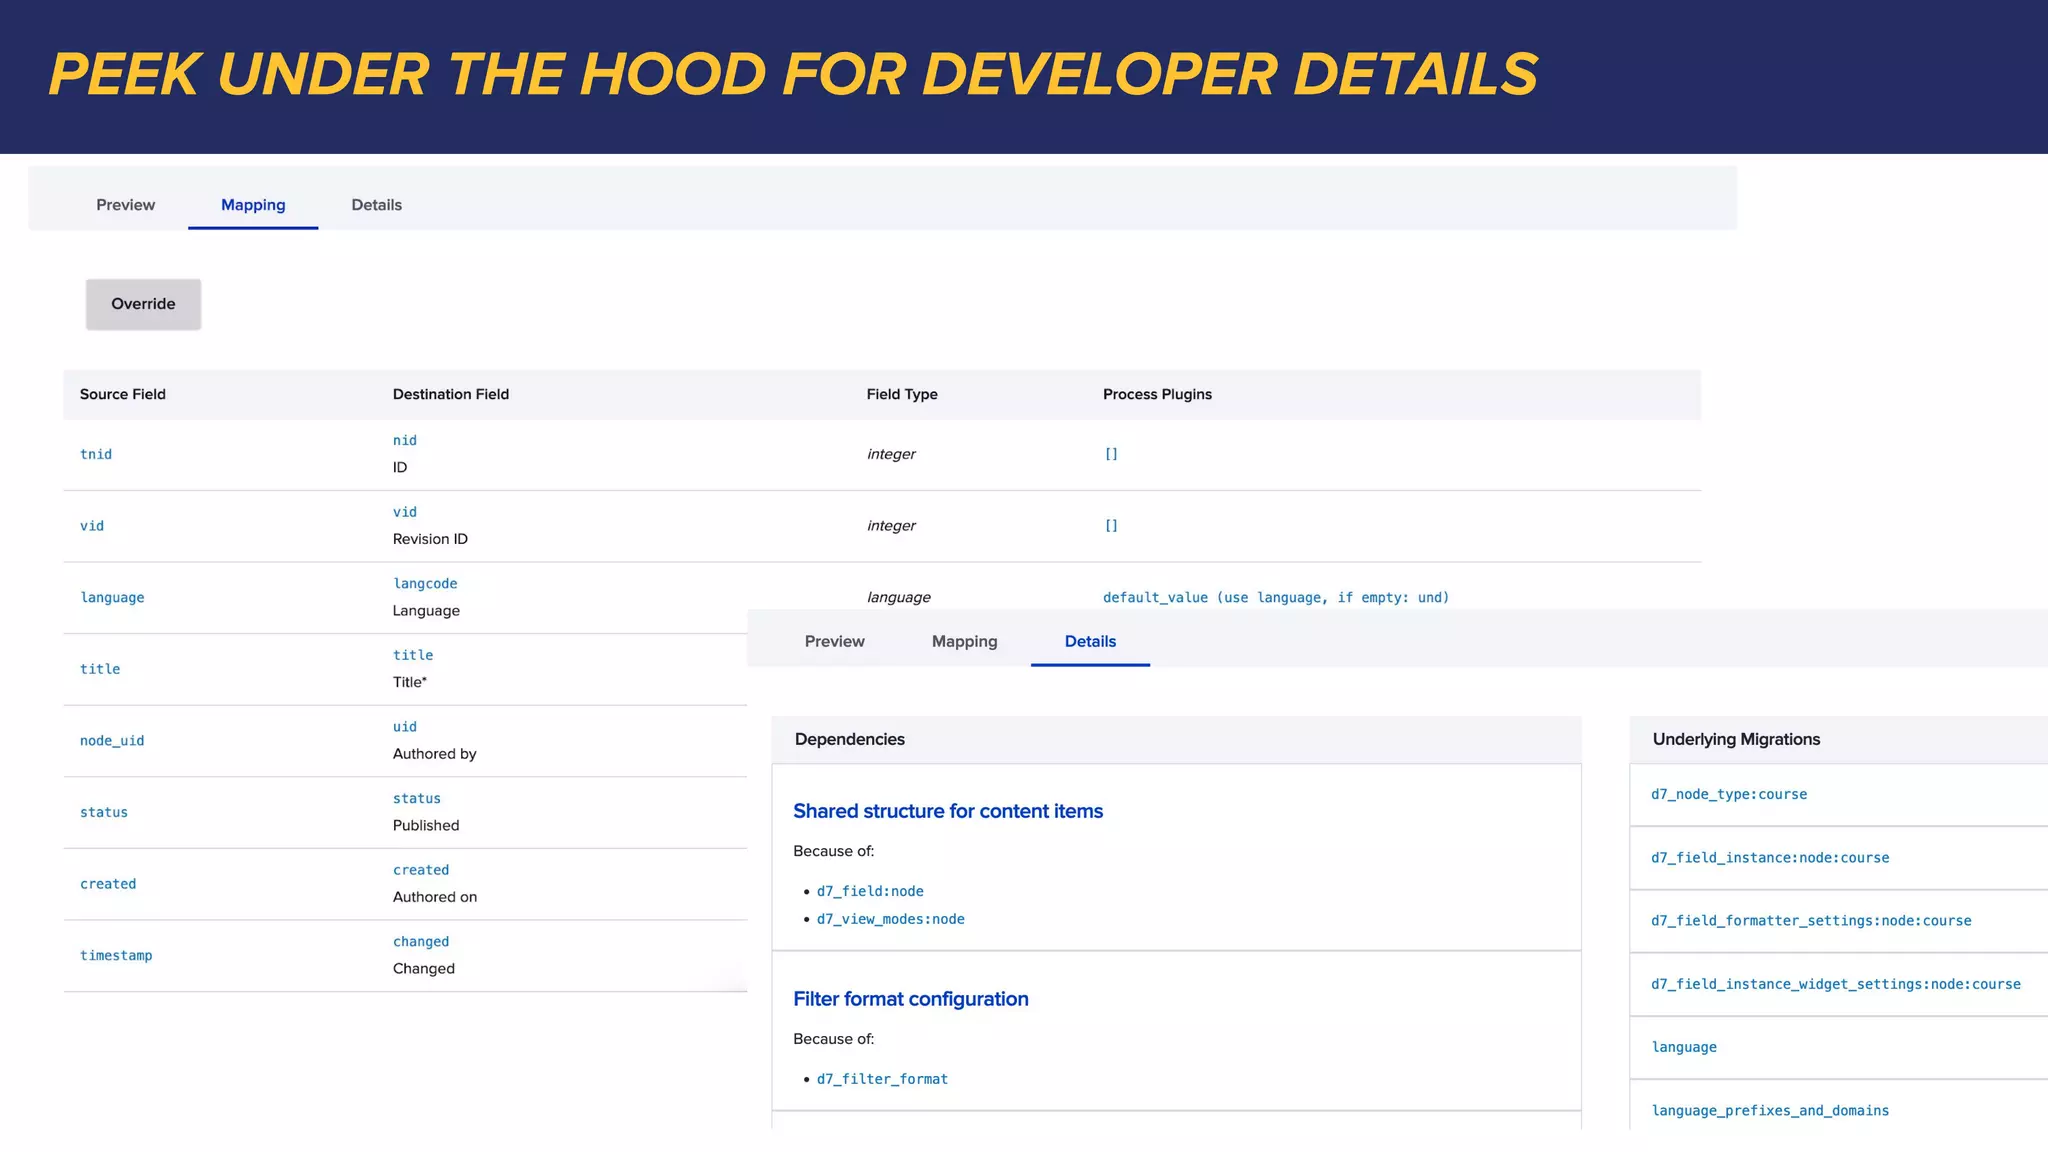
Task: Click d7_field:node dependency
Action: tap(870, 891)
